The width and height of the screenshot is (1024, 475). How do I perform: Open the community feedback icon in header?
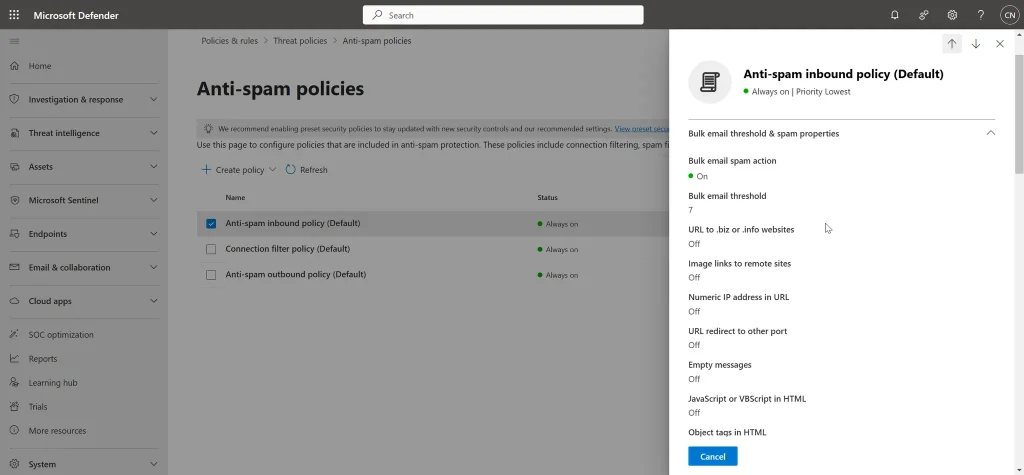point(923,15)
